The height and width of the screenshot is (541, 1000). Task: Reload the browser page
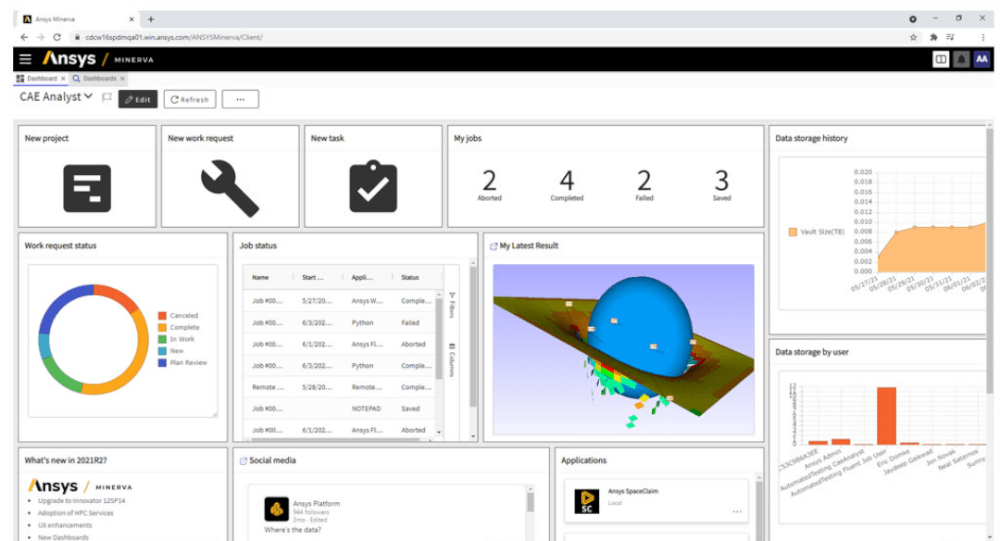(57, 37)
